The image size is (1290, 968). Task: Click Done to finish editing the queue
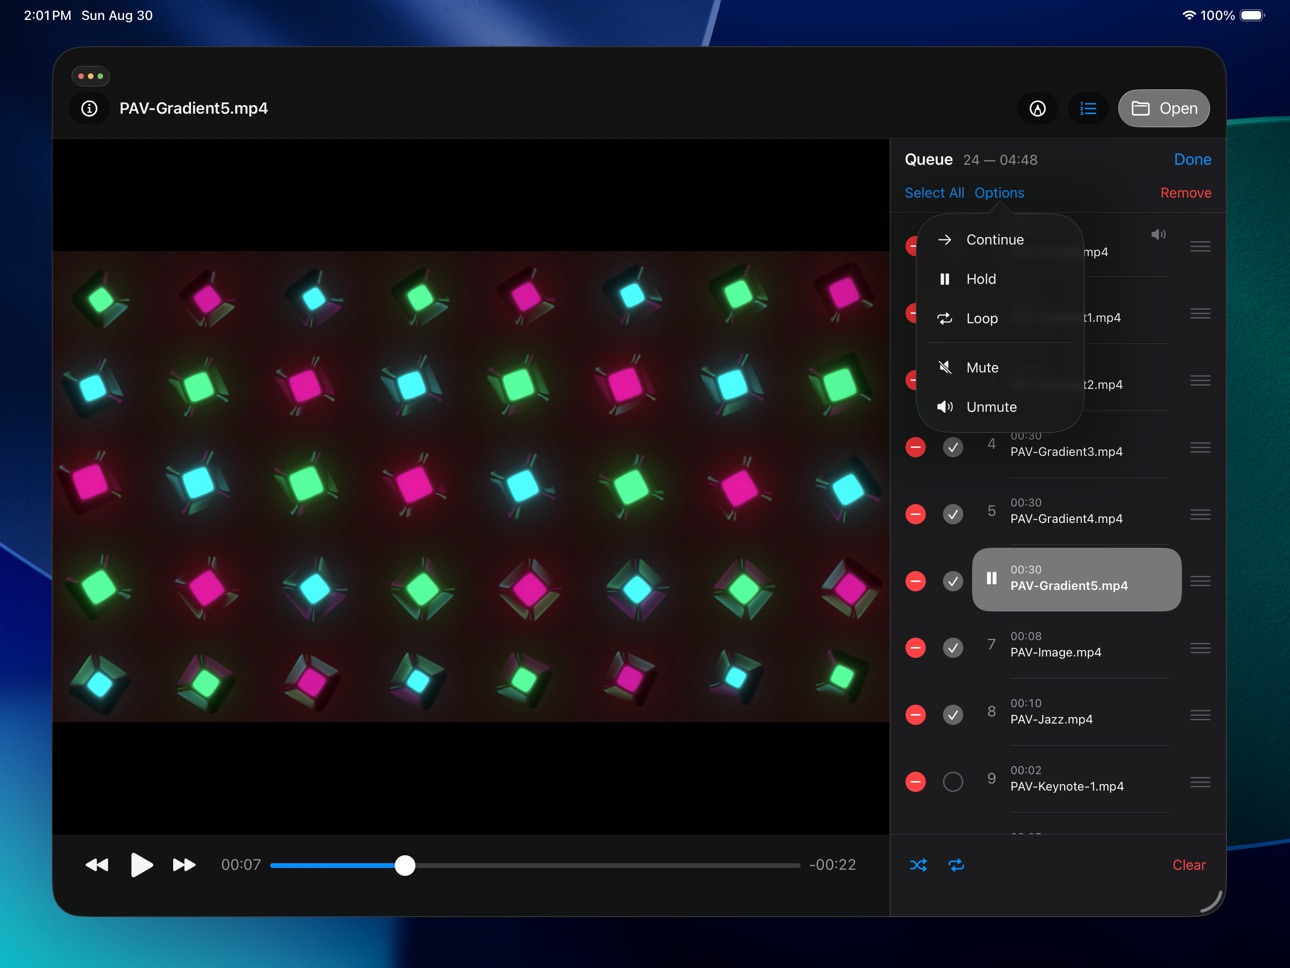(x=1192, y=160)
